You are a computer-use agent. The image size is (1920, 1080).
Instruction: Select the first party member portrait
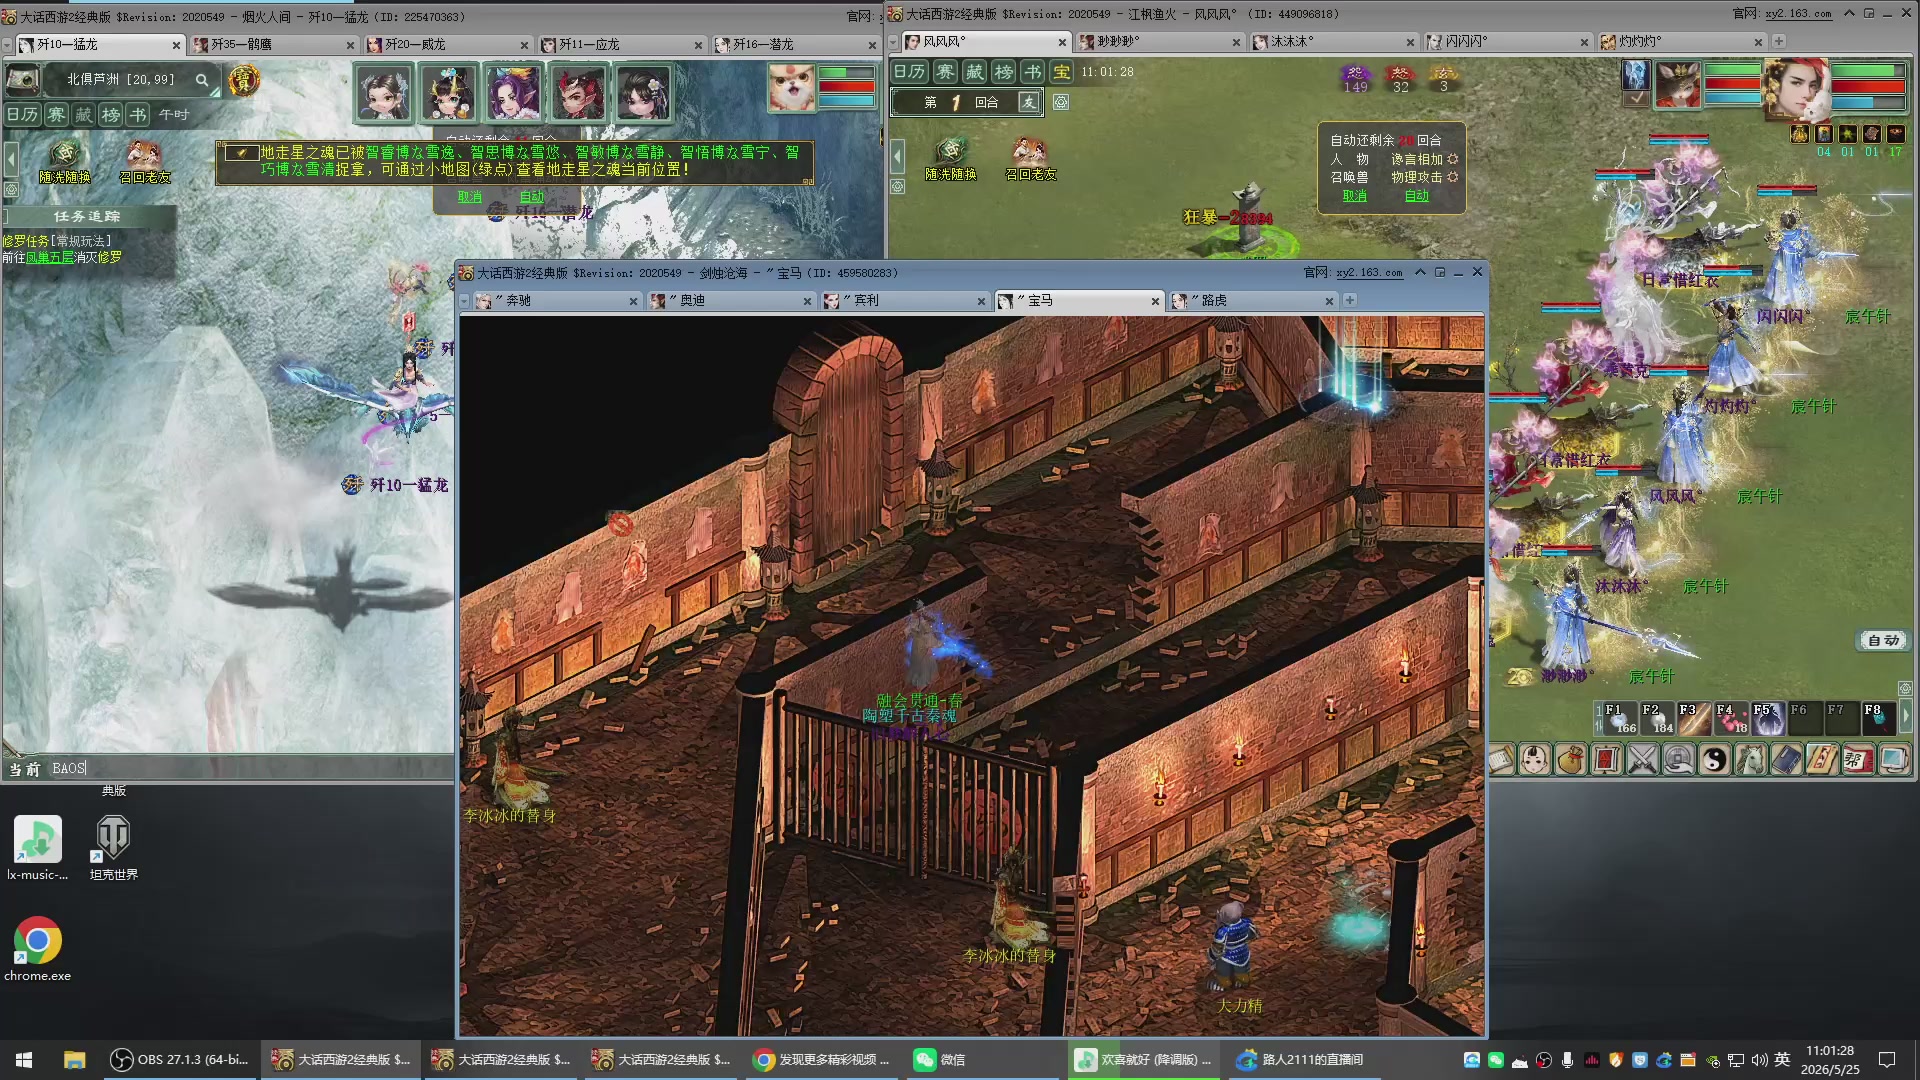point(383,93)
